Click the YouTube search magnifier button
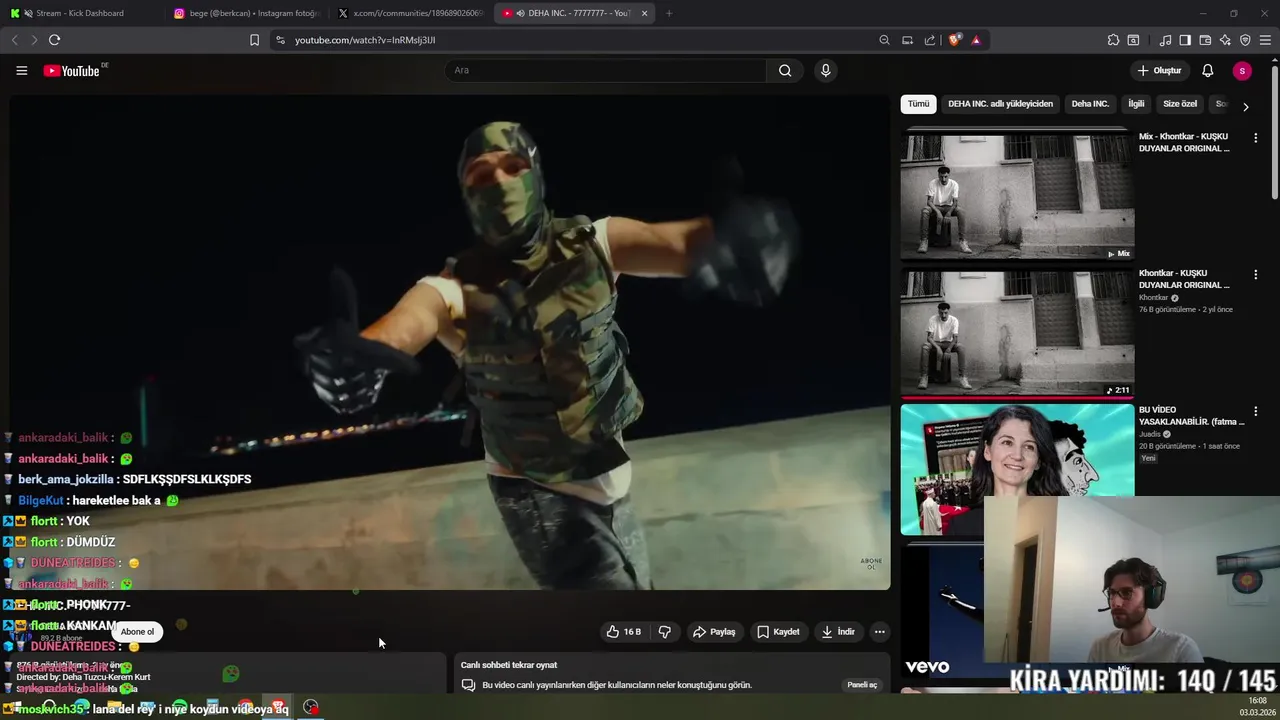 785,70
